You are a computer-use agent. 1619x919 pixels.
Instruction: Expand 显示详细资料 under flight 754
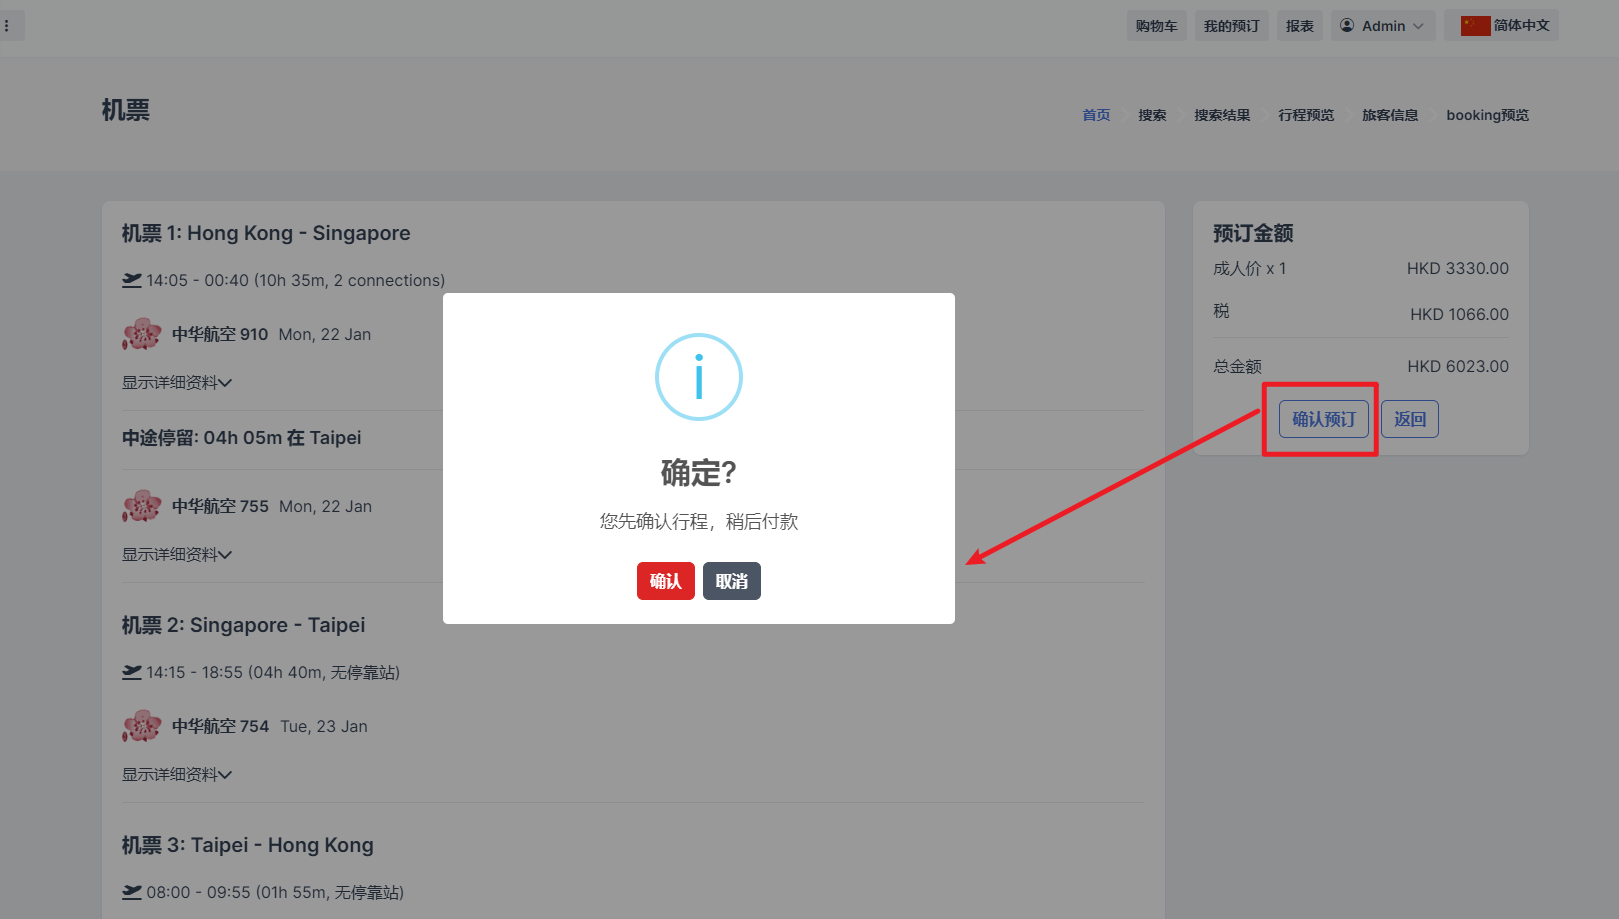[x=177, y=774]
